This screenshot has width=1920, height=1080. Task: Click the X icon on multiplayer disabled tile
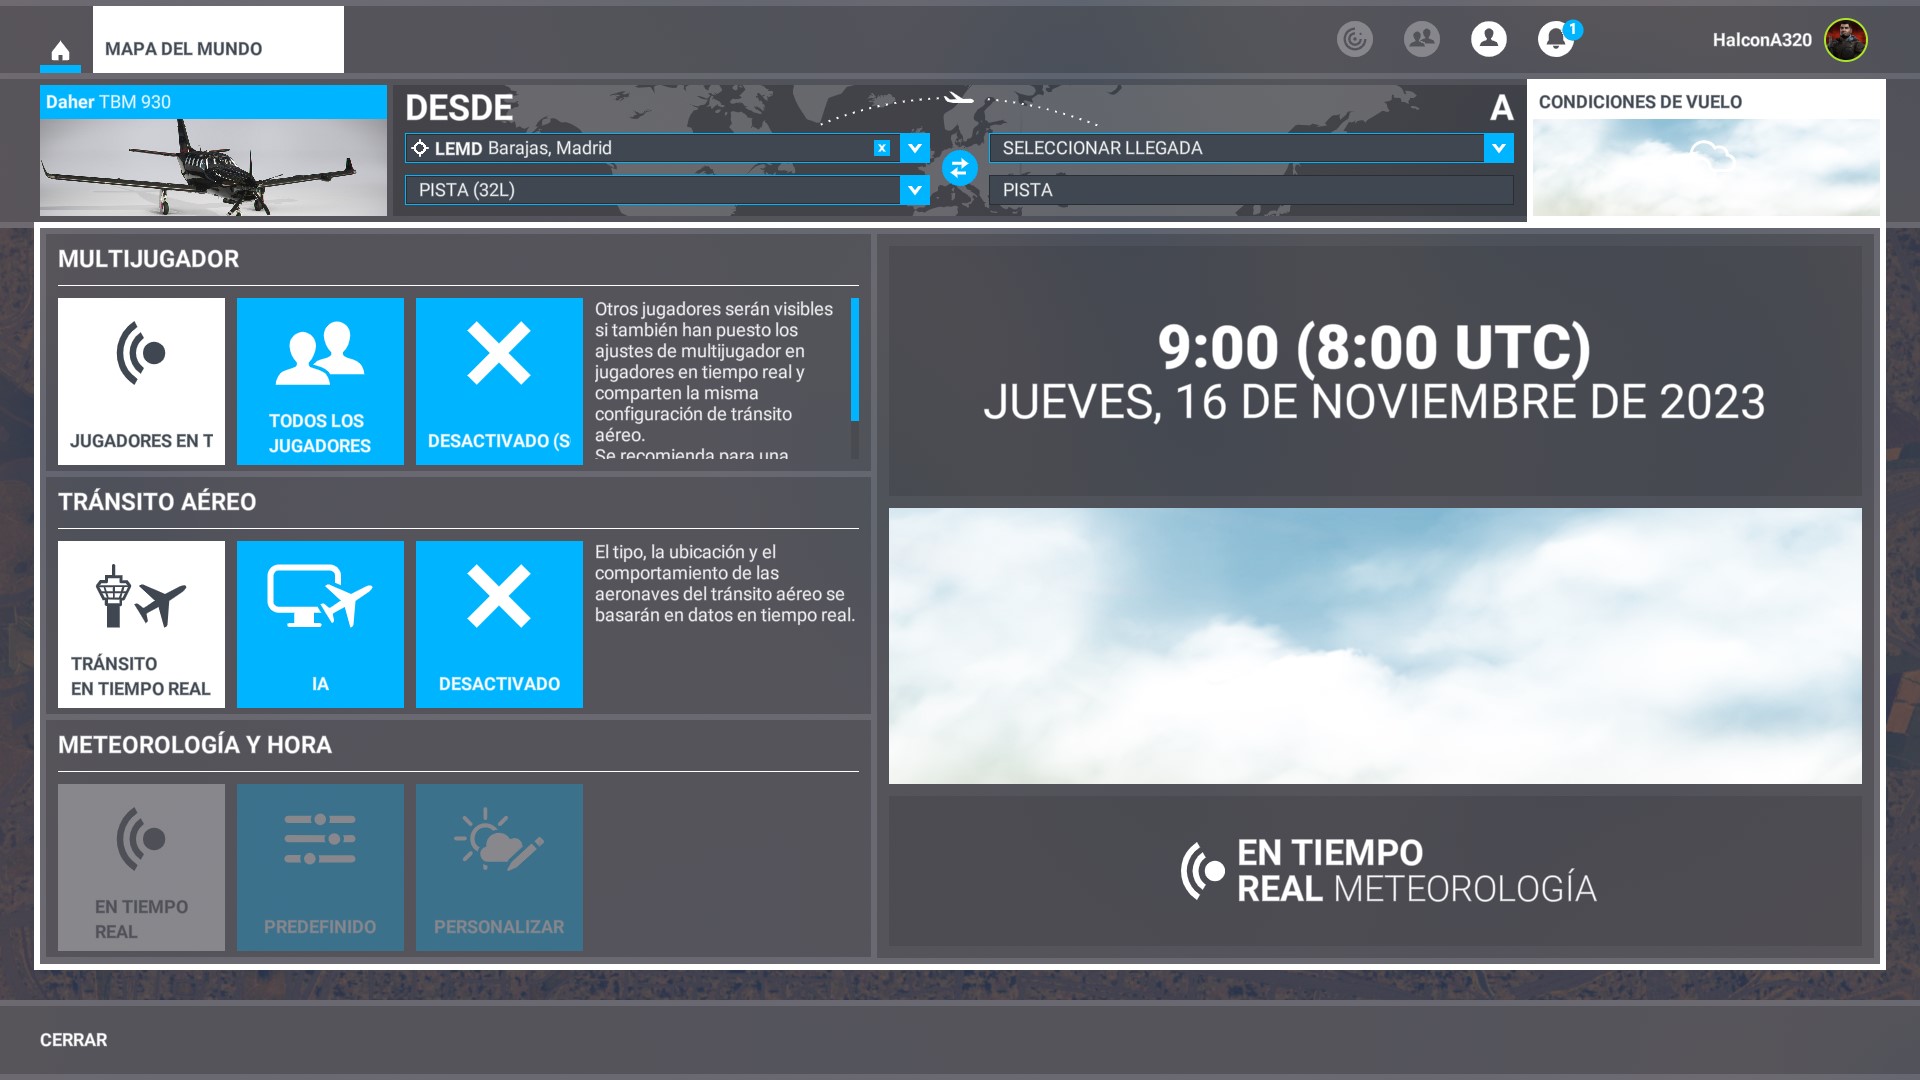(x=499, y=353)
